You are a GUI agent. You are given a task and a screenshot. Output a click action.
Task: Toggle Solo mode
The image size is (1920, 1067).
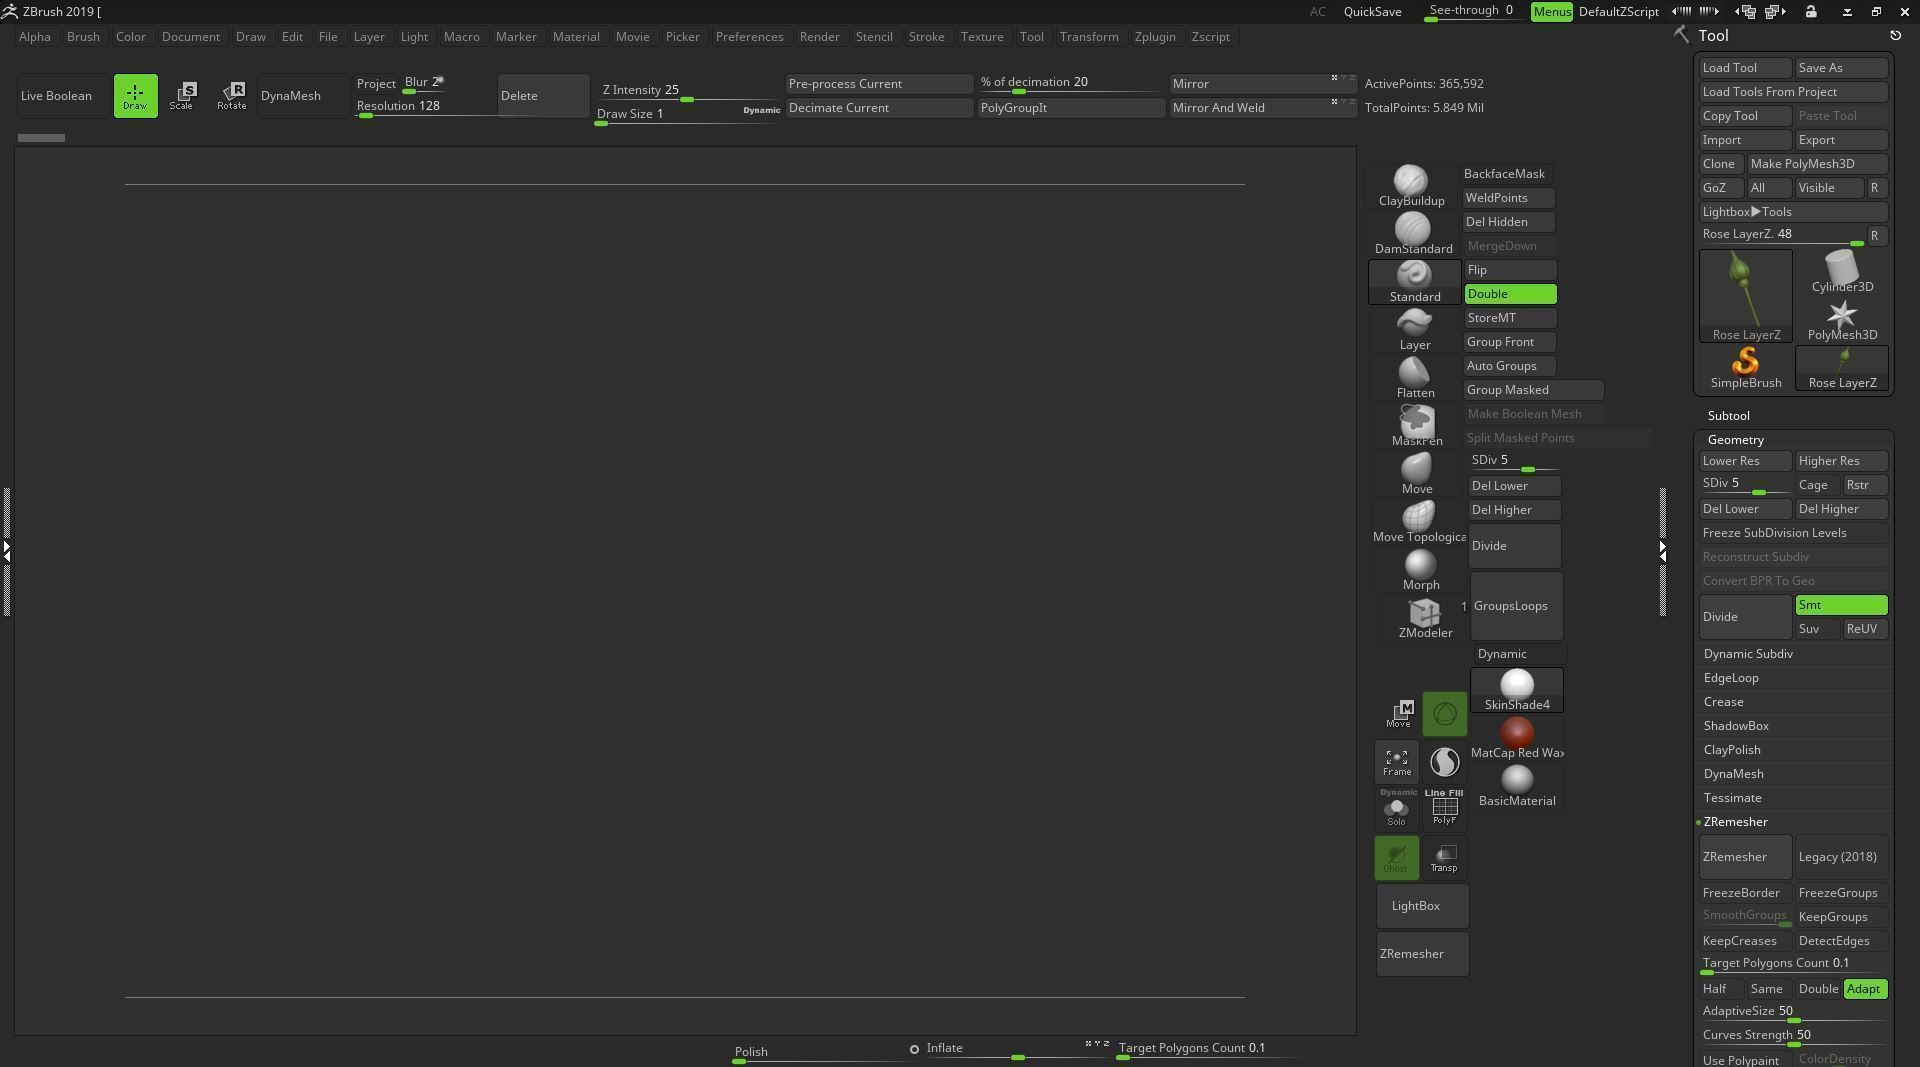click(x=1397, y=808)
